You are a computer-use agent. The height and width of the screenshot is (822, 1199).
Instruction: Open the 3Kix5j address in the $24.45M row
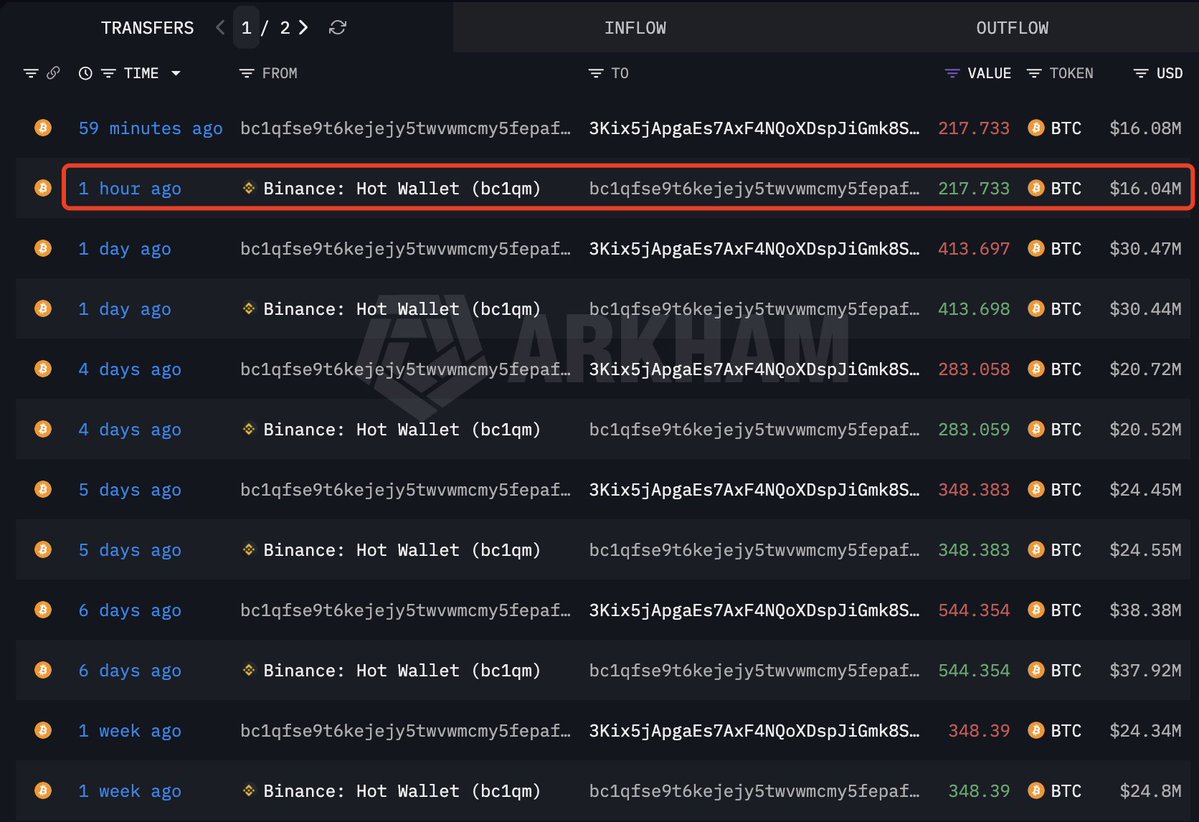coord(754,490)
